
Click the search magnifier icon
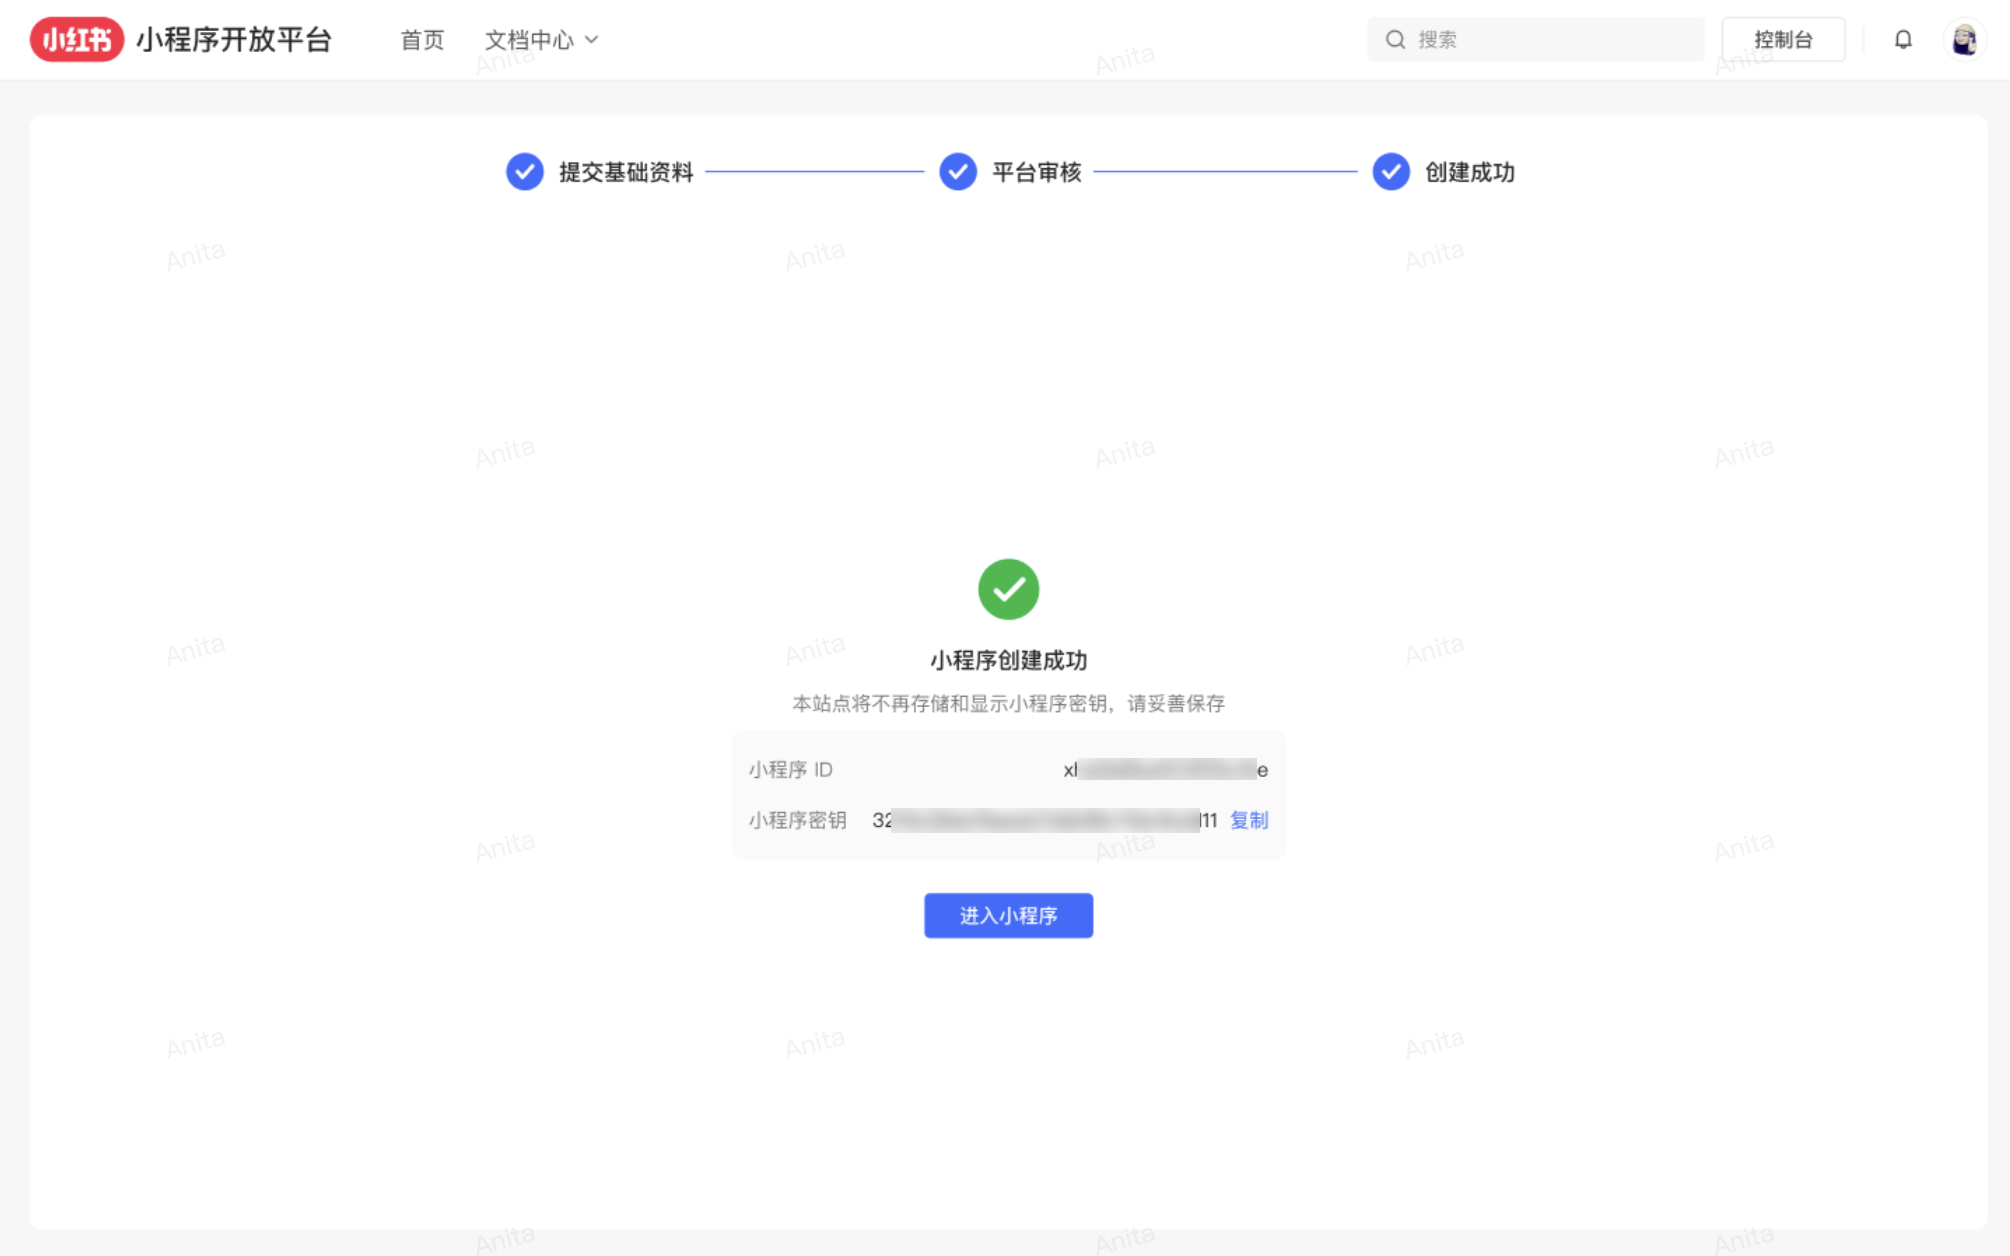[x=1395, y=39]
